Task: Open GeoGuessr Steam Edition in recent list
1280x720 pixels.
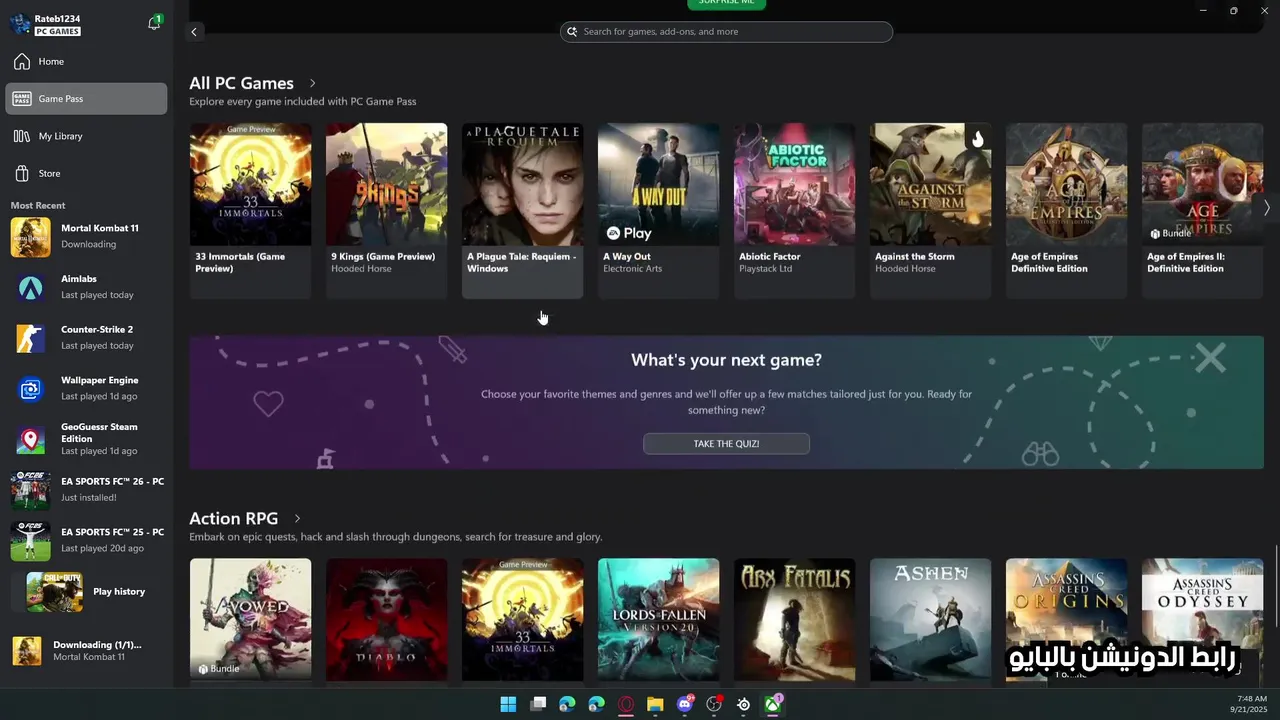Action: tap(87, 440)
